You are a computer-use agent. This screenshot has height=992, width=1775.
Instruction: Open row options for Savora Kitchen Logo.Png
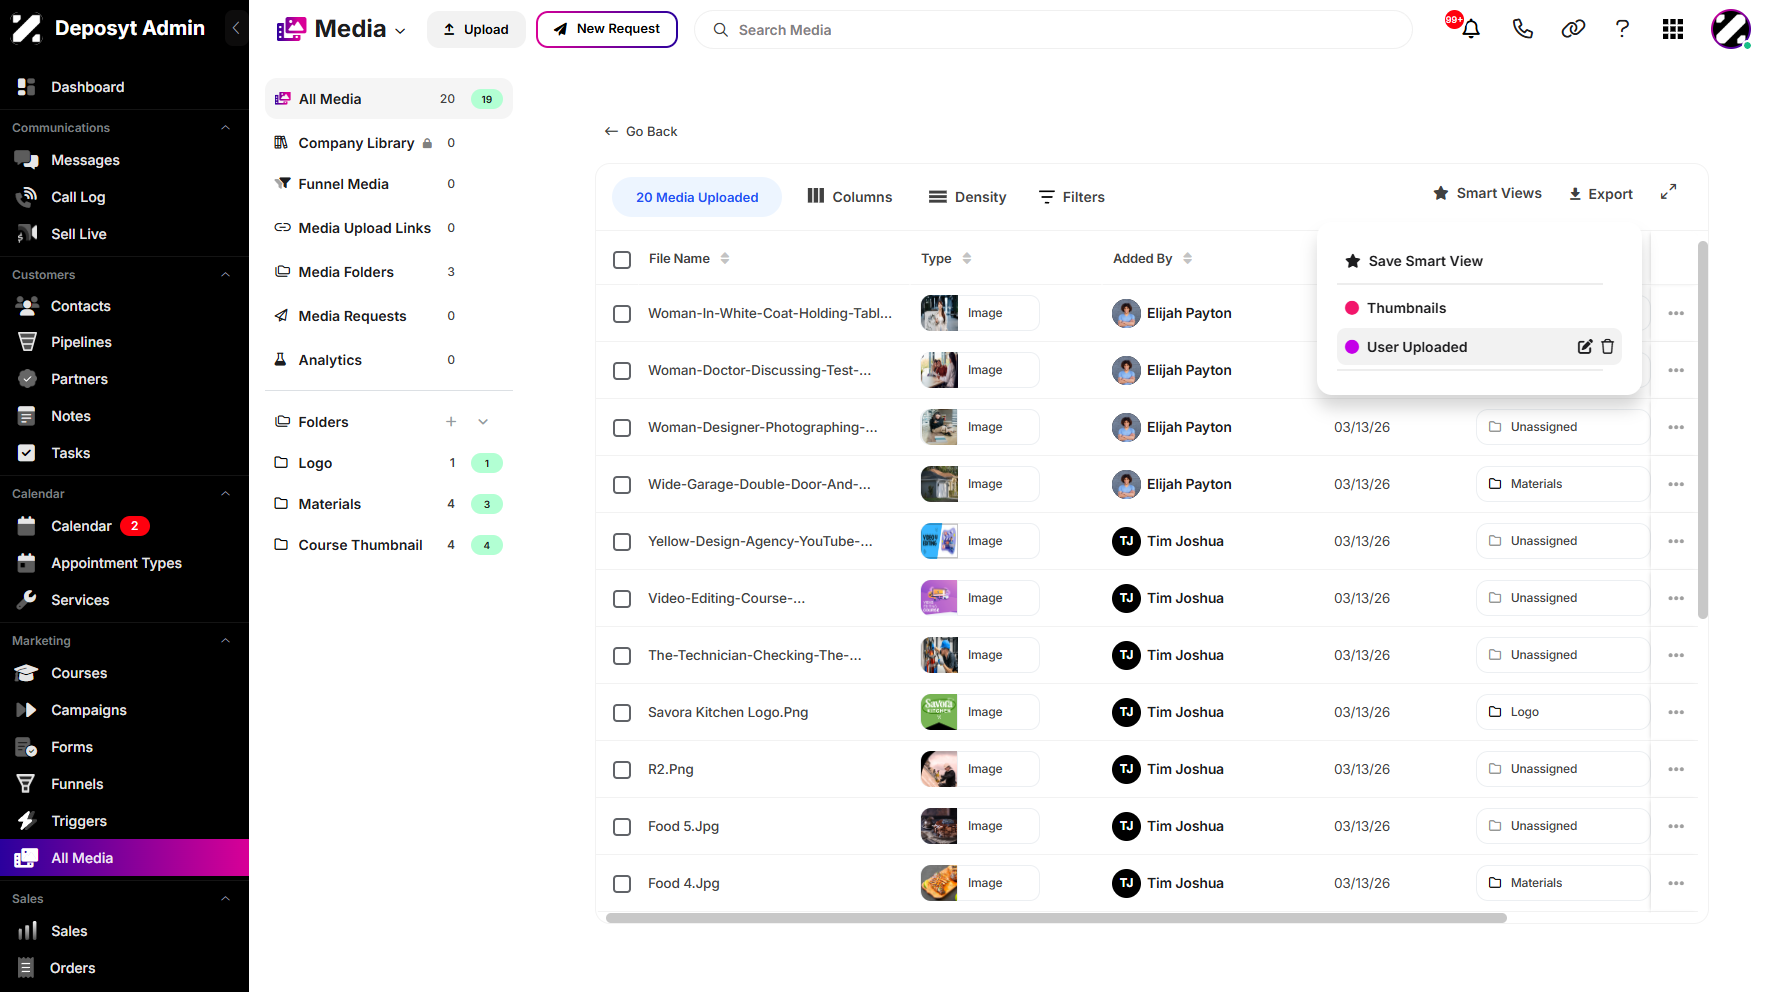click(1676, 712)
